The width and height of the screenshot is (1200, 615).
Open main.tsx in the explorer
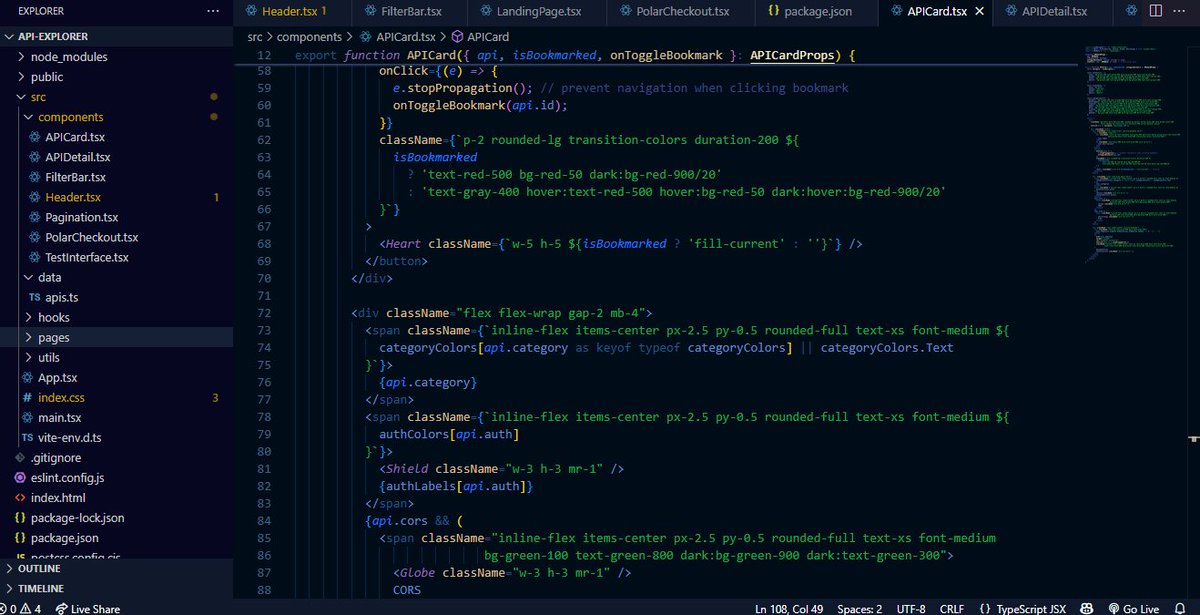click(59, 417)
